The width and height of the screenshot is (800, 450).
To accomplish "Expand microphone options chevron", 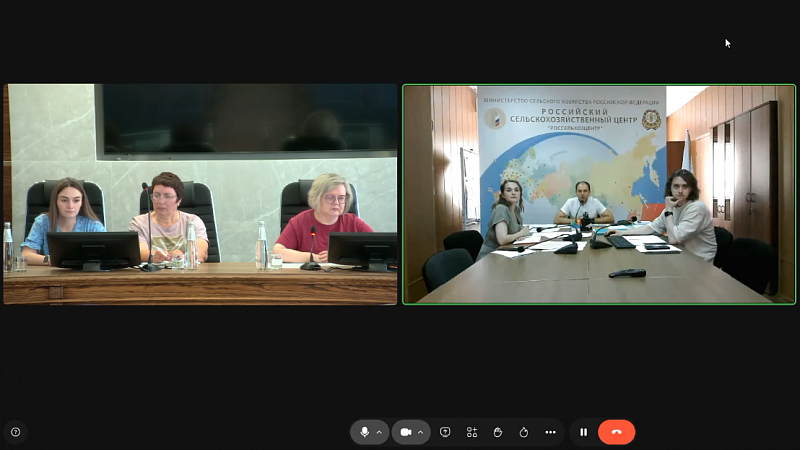I will click(x=379, y=432).
